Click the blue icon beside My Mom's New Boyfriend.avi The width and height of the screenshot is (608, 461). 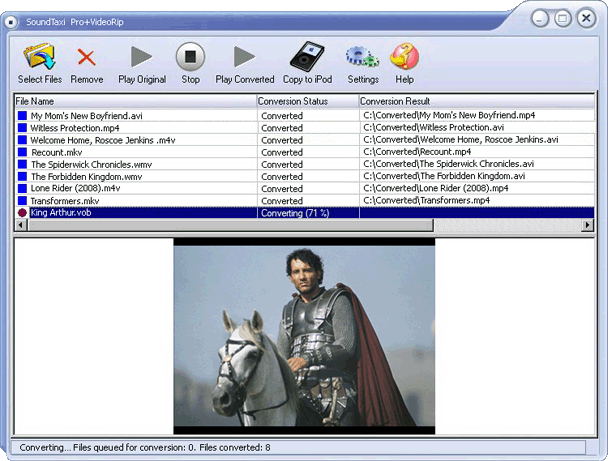click(x=22, y=116)
